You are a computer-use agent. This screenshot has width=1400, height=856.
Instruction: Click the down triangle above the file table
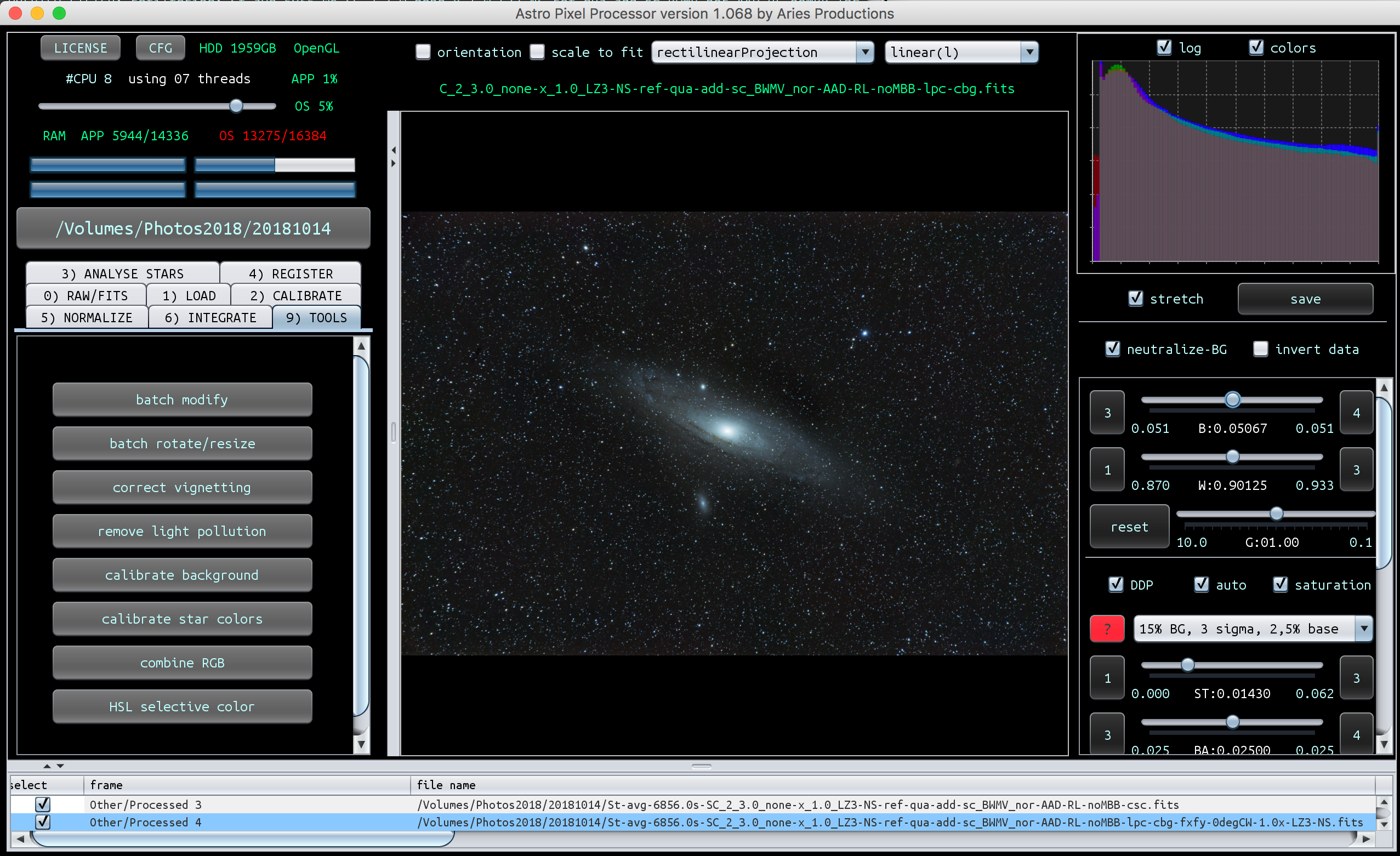point(59,766)
